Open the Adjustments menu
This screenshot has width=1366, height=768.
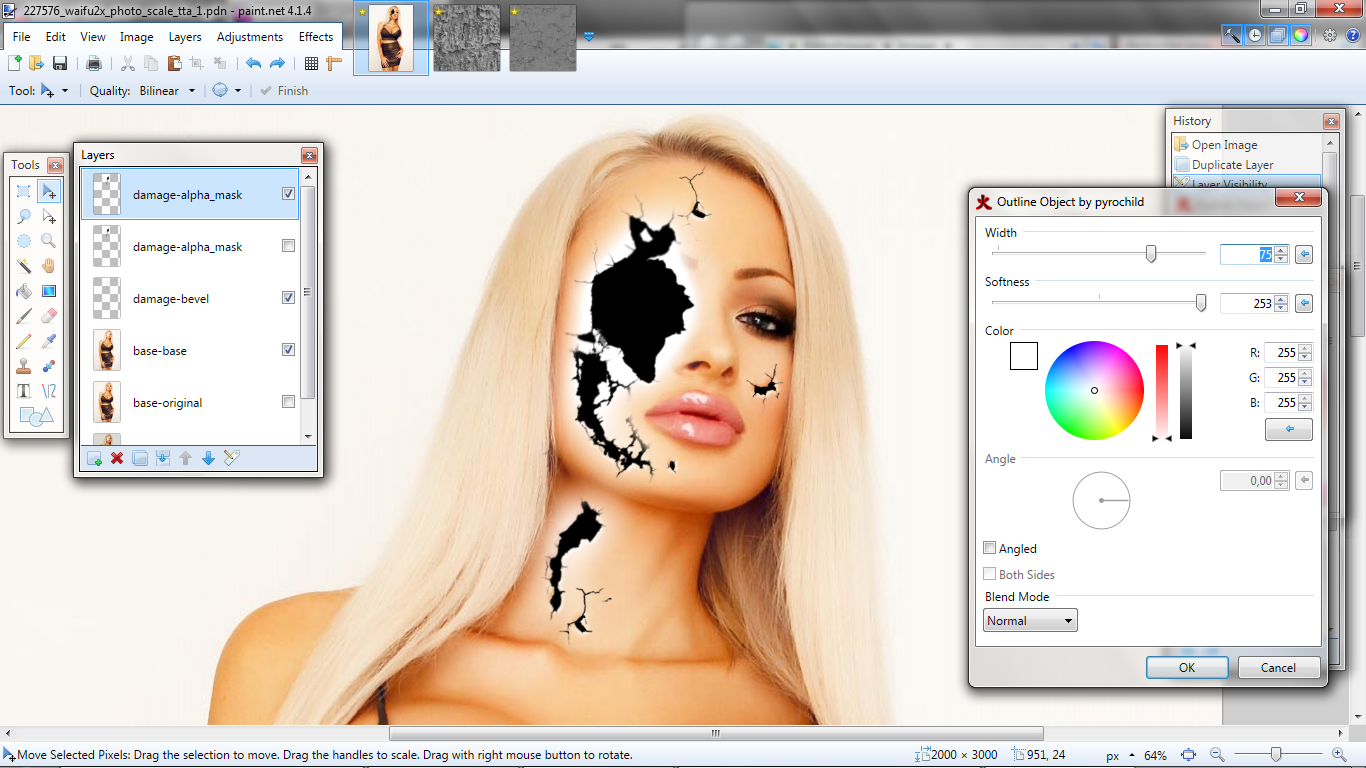[x=250, y=37]
